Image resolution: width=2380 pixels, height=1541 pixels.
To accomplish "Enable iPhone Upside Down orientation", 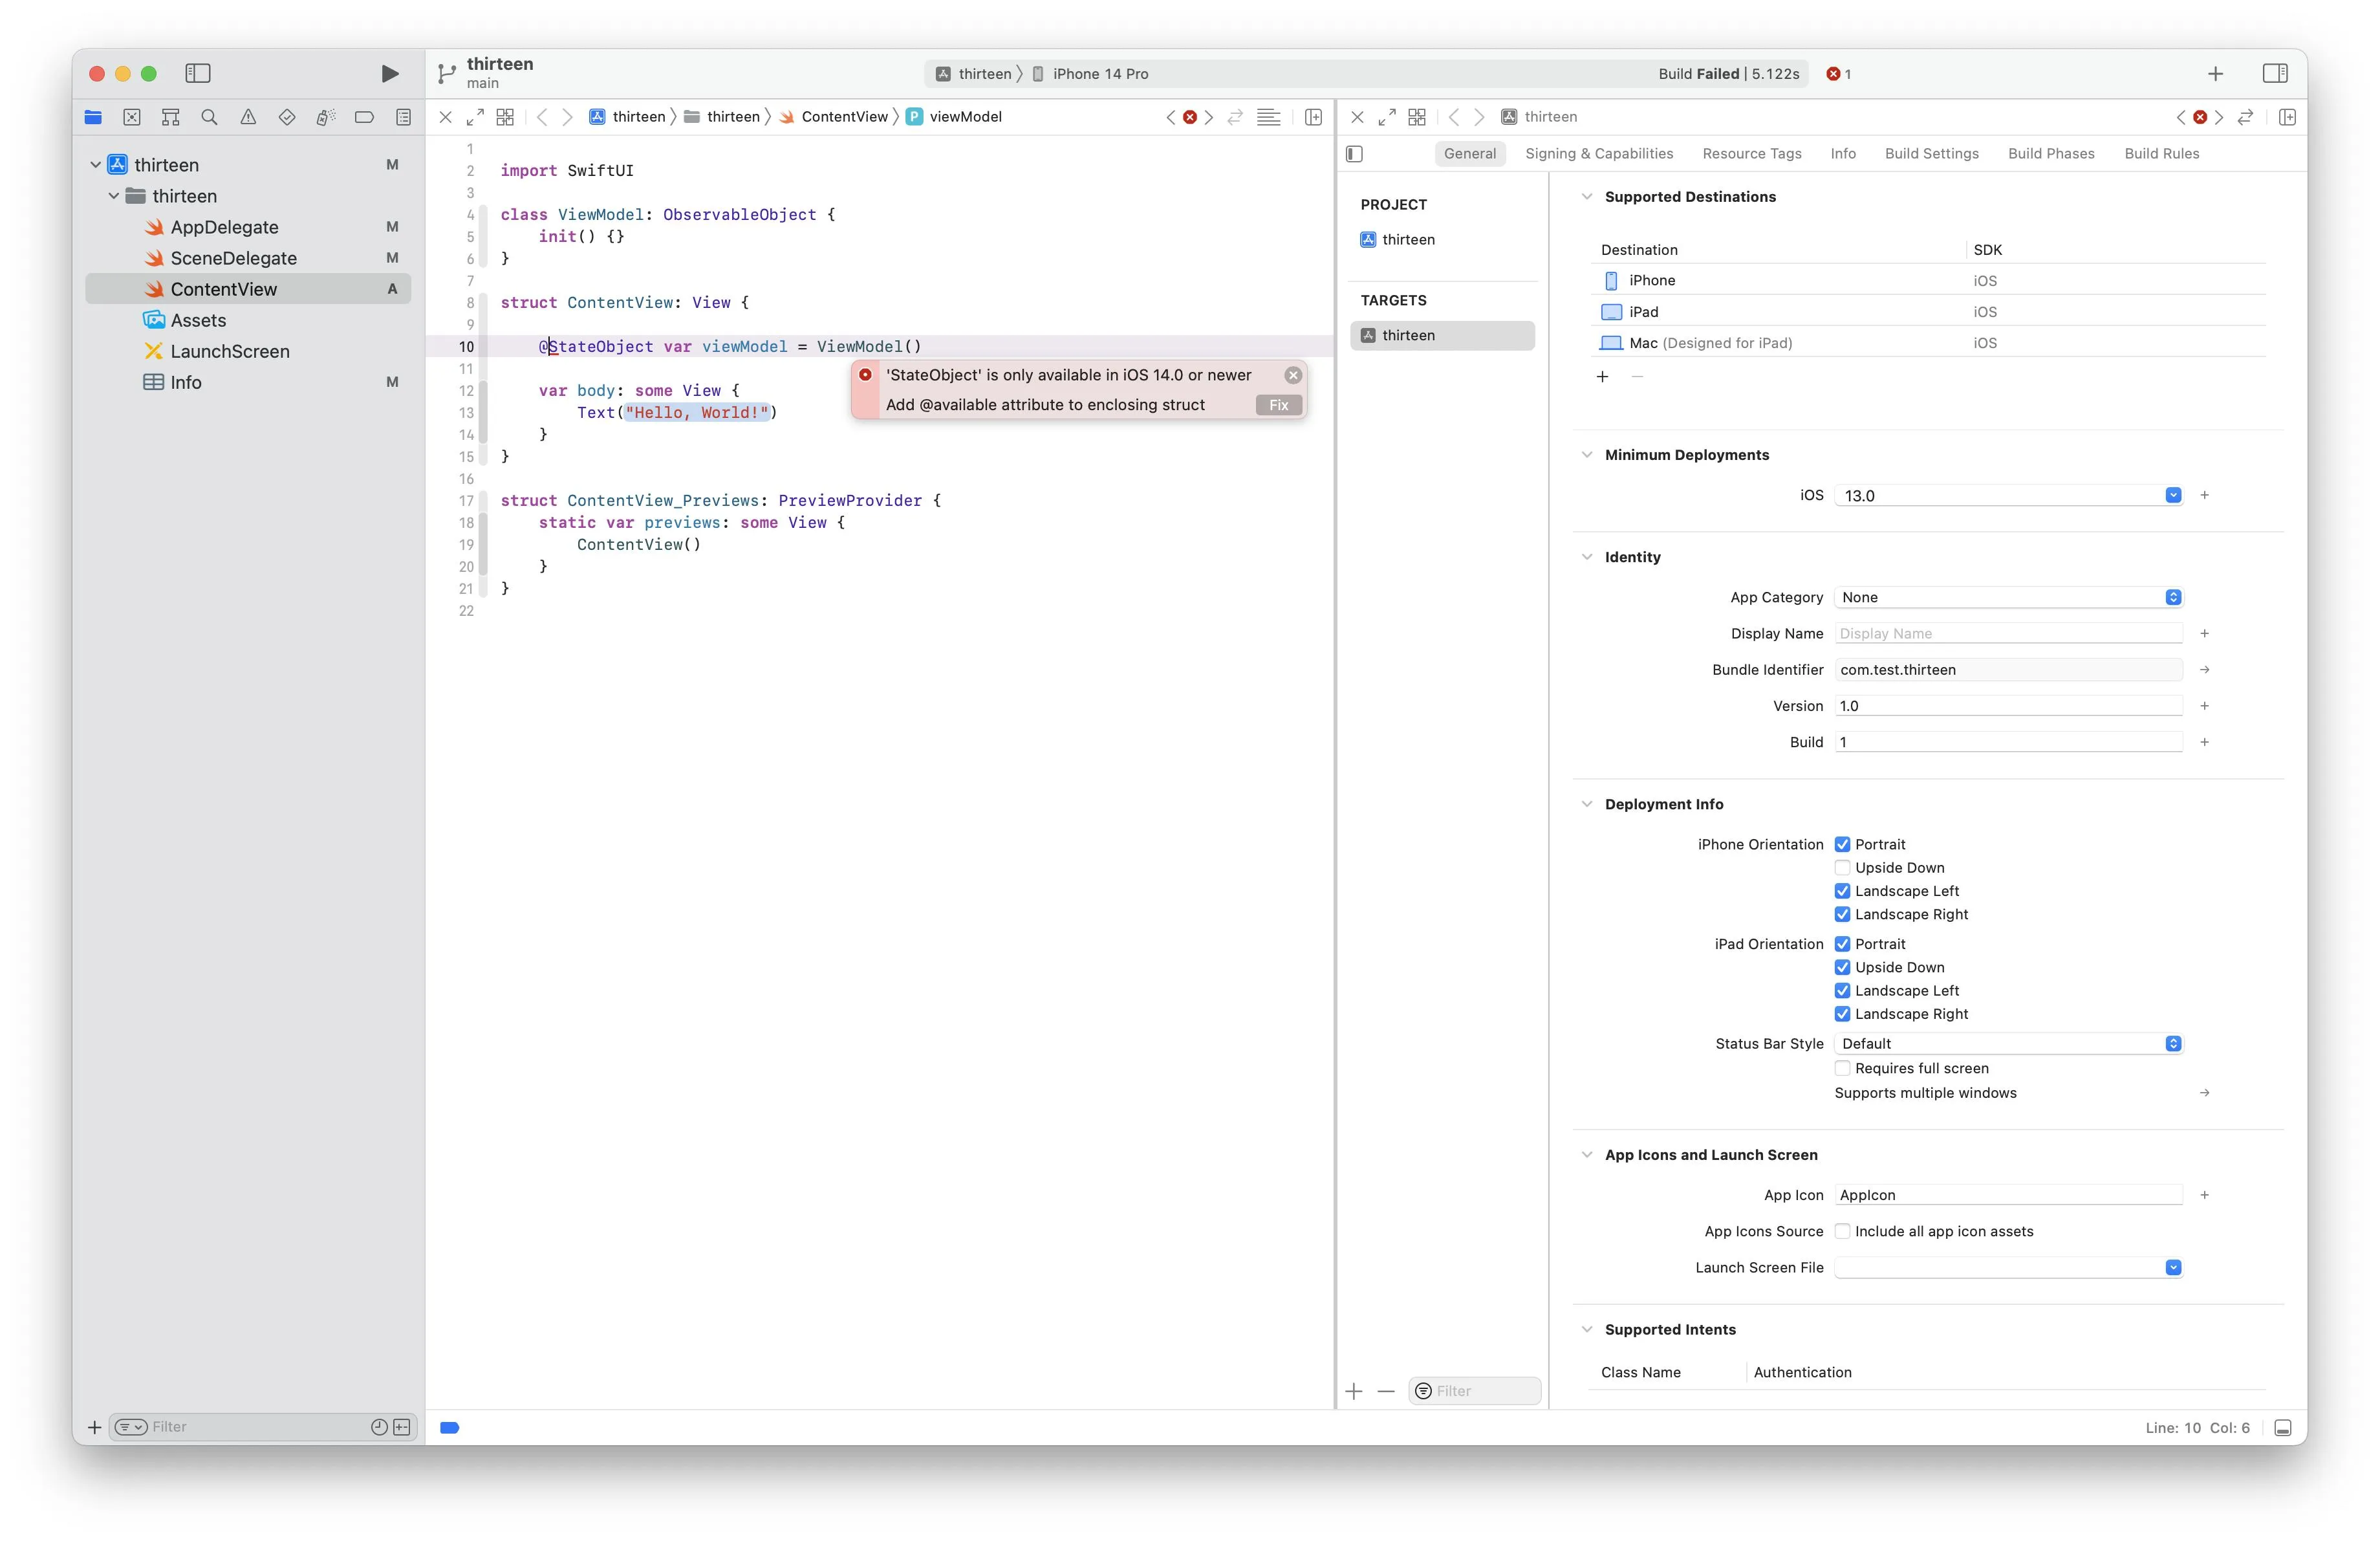I will (x=1842, y=868).
